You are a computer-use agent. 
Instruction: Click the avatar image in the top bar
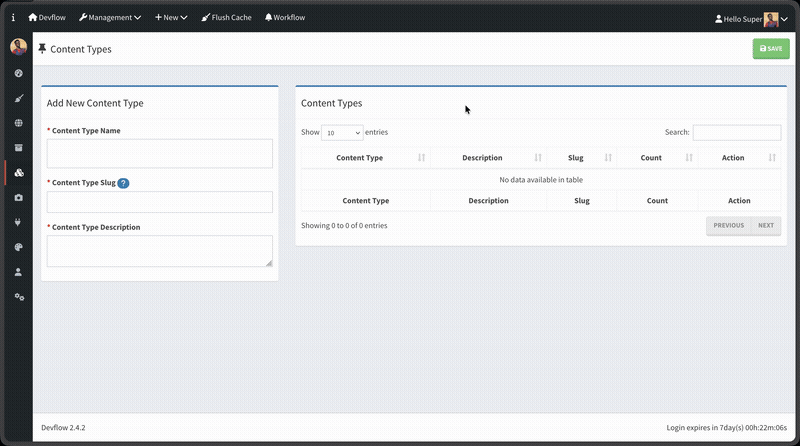pos(771,19)
